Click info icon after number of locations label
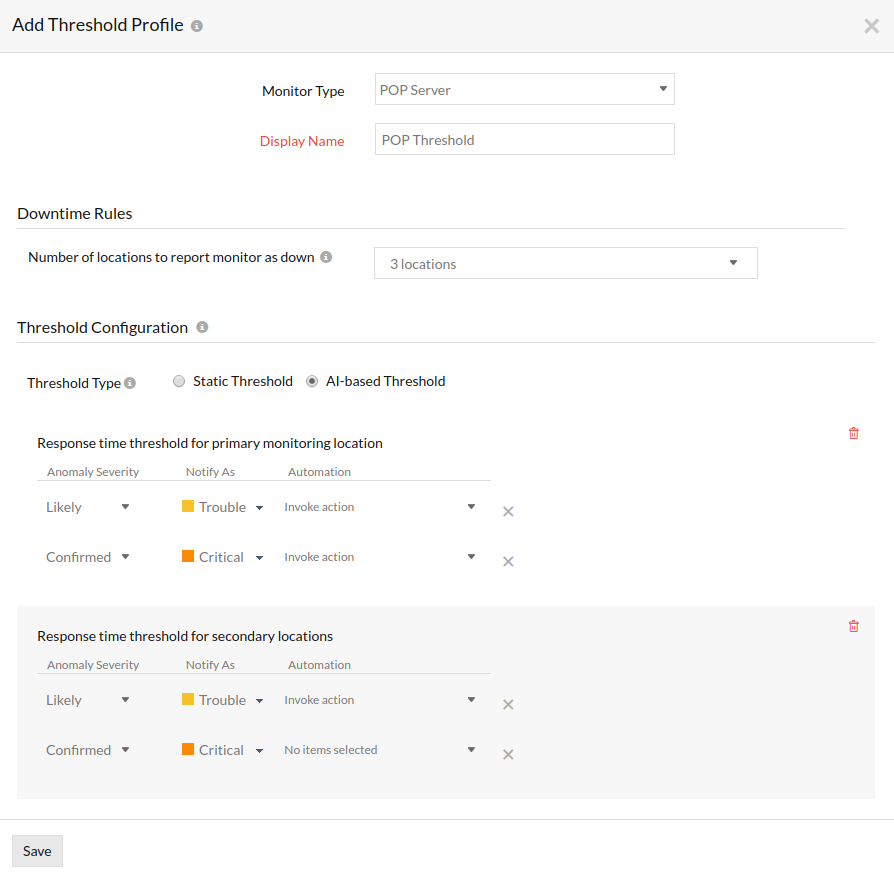The width and height of the screenshot is (894, 881). [326, 257]
